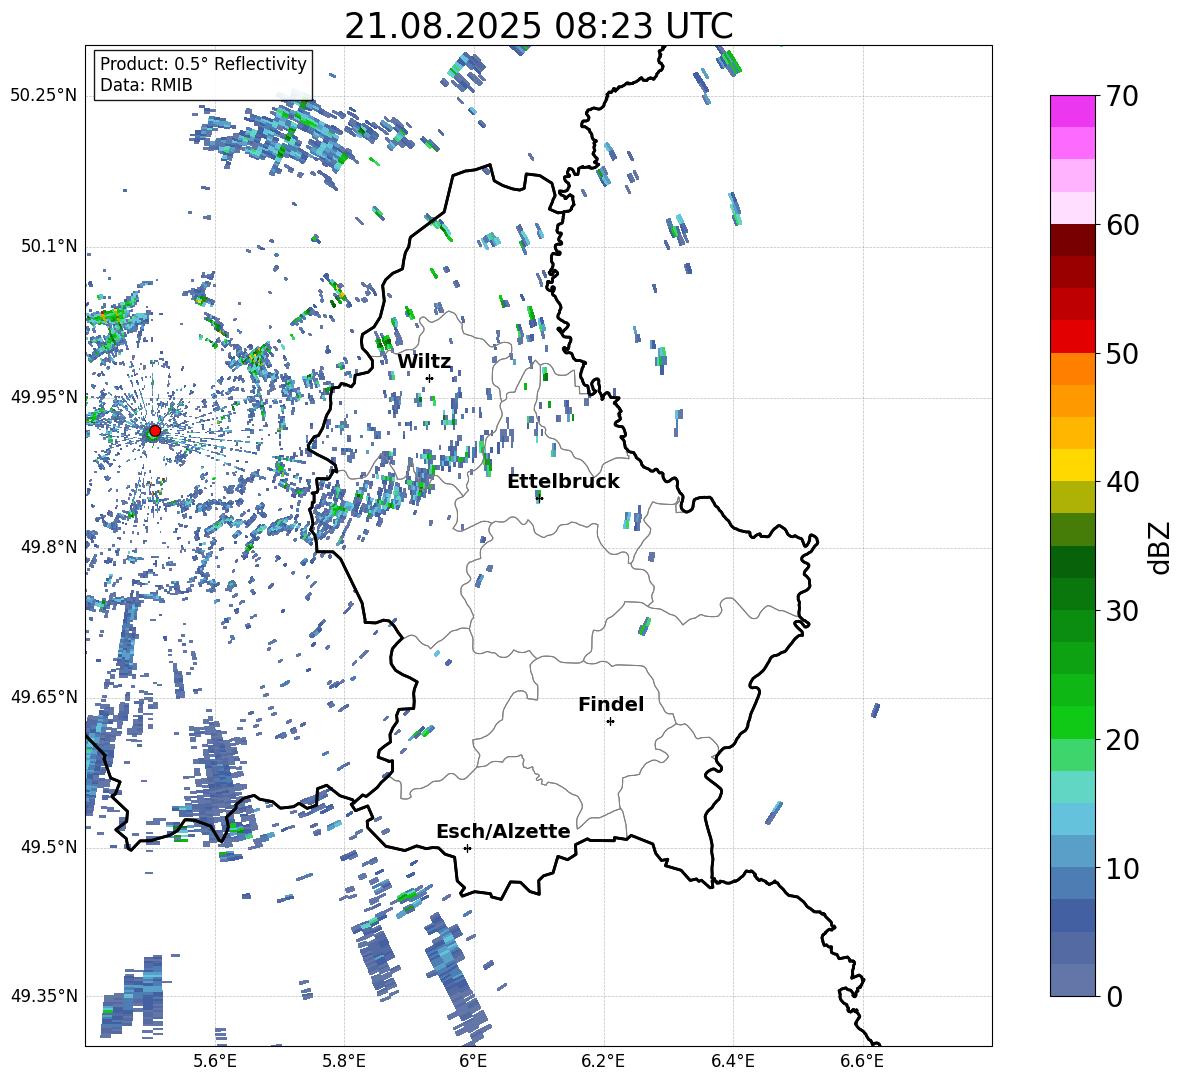Click the 6.2°E longitude label
Image resolution: width=1184 pixels, height=1081 pixels.
603,1062
